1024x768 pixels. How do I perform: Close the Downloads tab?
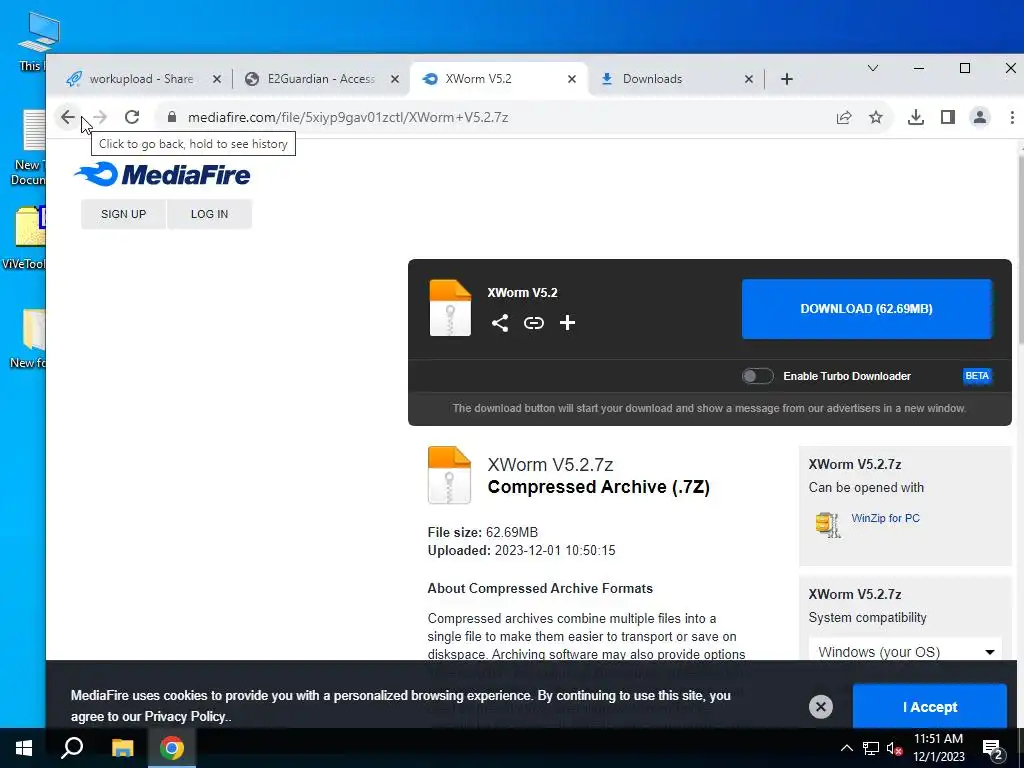[748, 79]
